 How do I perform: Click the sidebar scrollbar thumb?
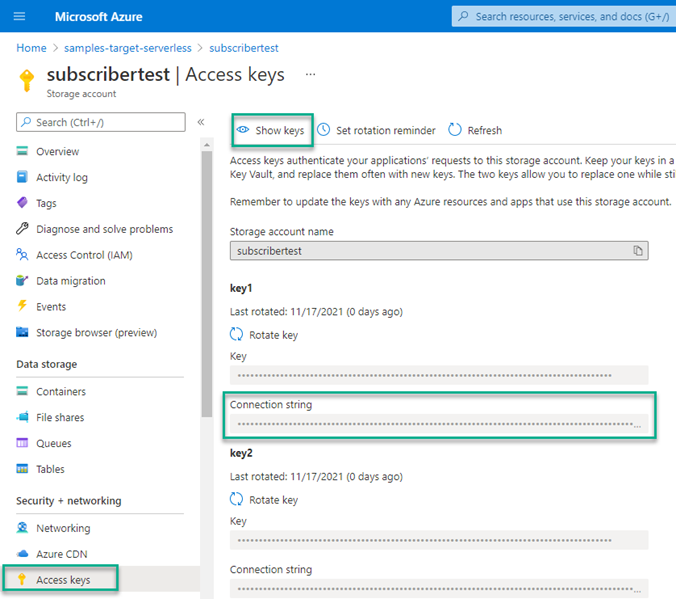pyautogui.click(x=207, y=284)
